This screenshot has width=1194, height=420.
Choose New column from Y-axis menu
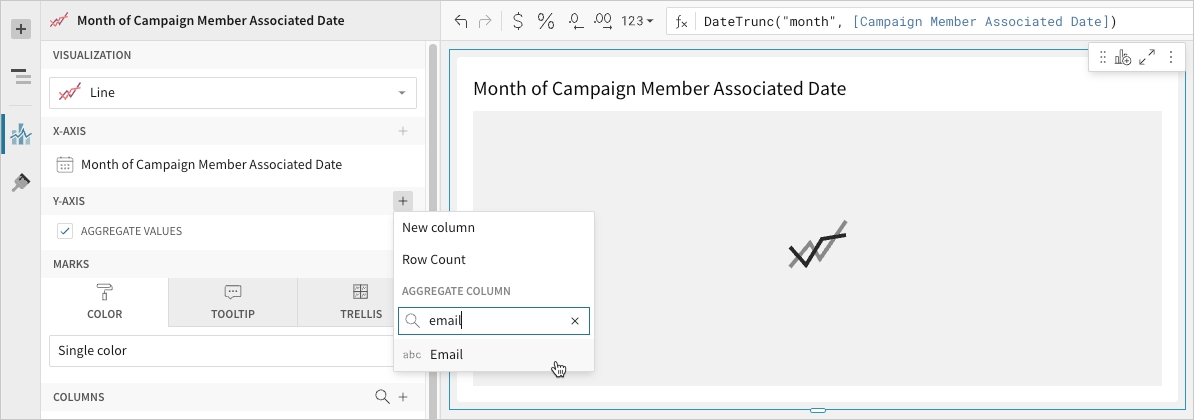pyautogui.click(x=438, y=228)
